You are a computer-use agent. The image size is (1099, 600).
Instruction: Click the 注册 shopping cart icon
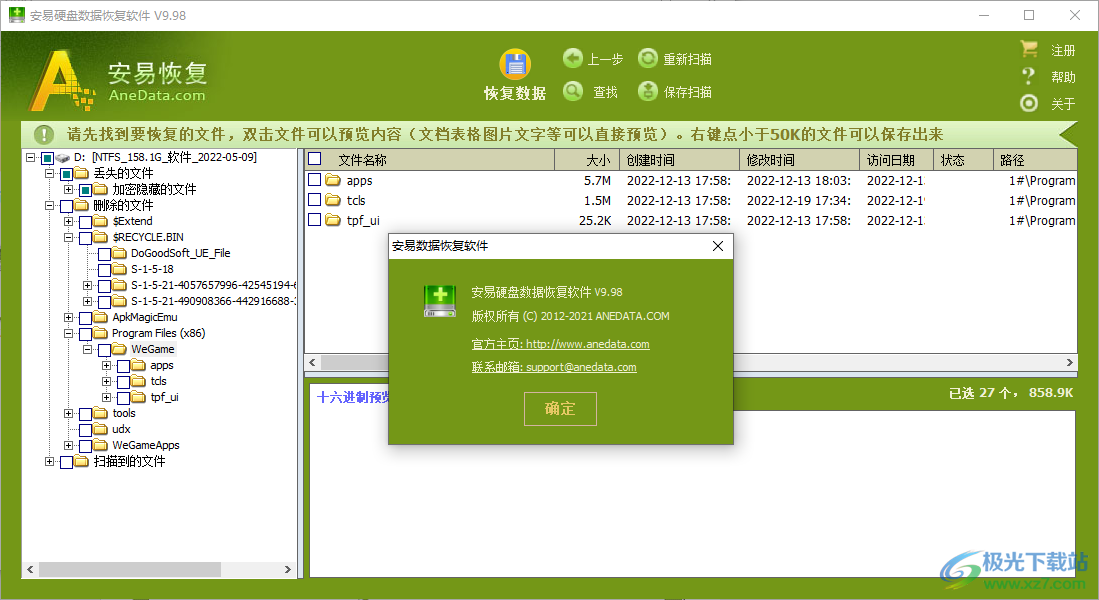[x=1029, y=49]
